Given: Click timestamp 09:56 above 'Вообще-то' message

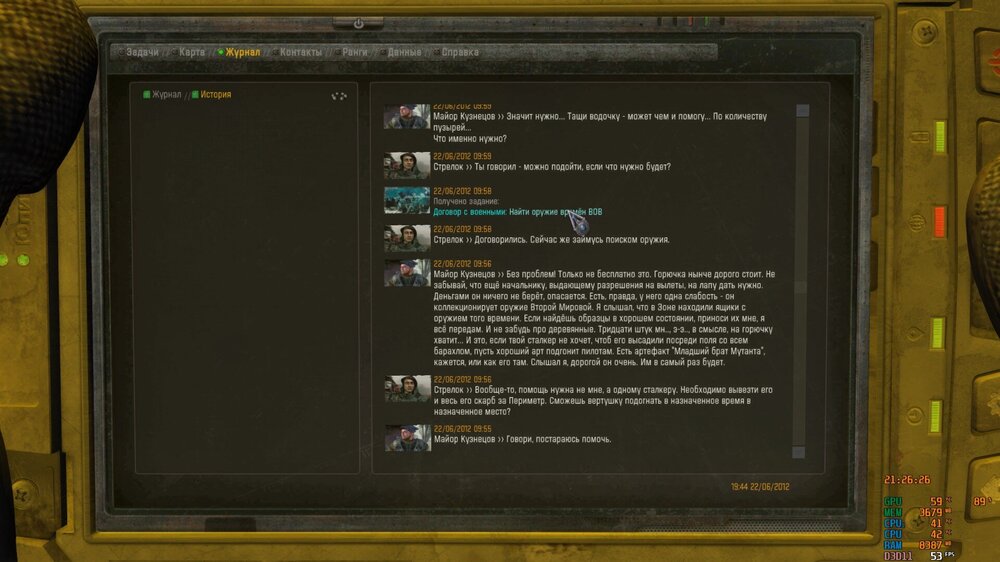Looking at the screenshot, I should pyautogui.click(x=462, y=380).
